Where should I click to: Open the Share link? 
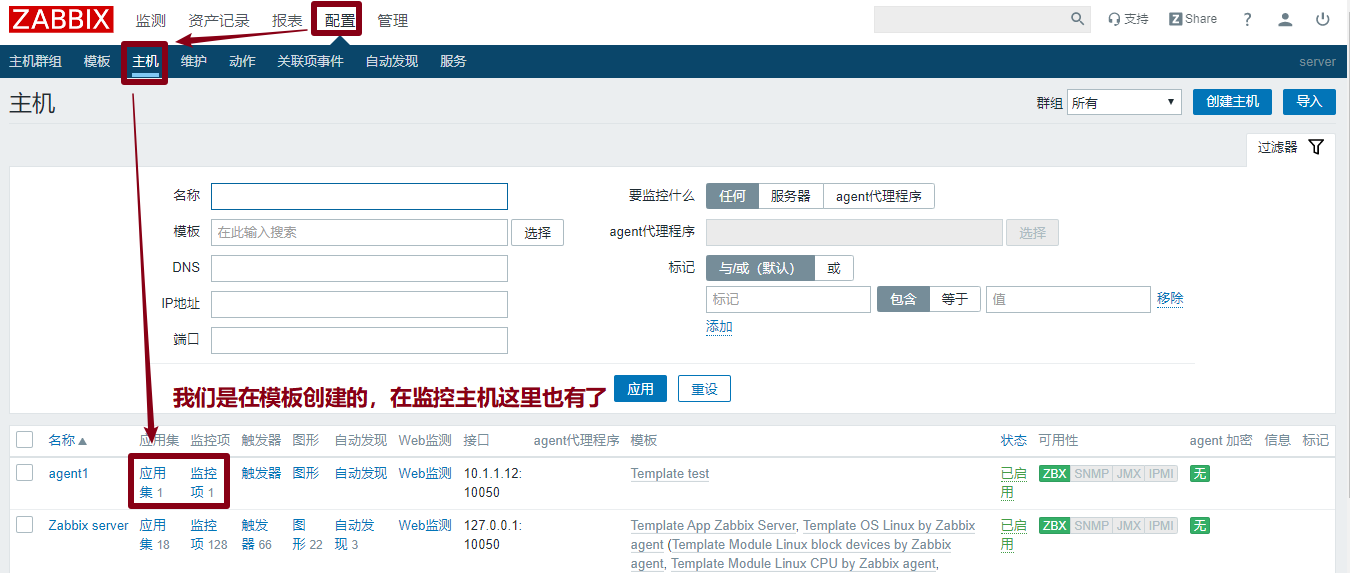pyautogui.click(x=1193, y=19)
